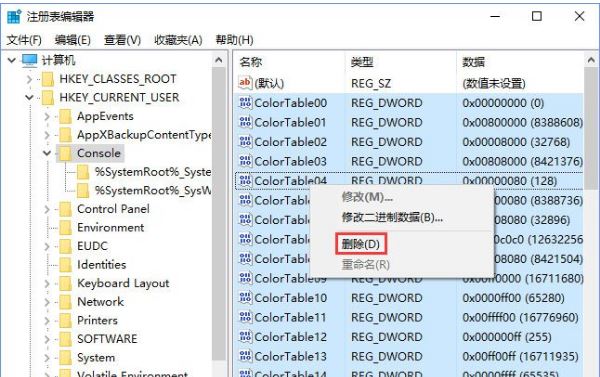600x377 pixels.
Task: Click the DWORD icon of ColorTable03
Action: tap(245, 161)
